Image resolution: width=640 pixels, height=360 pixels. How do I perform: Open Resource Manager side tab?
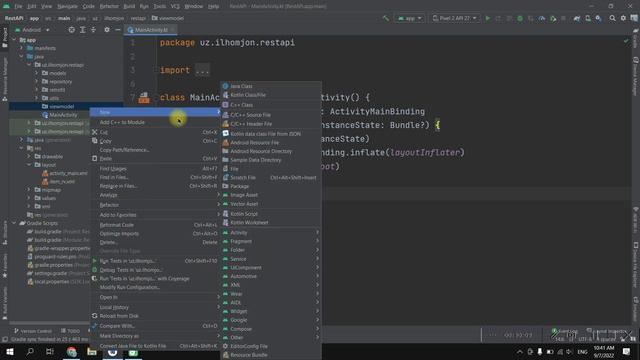coord(5,79)
